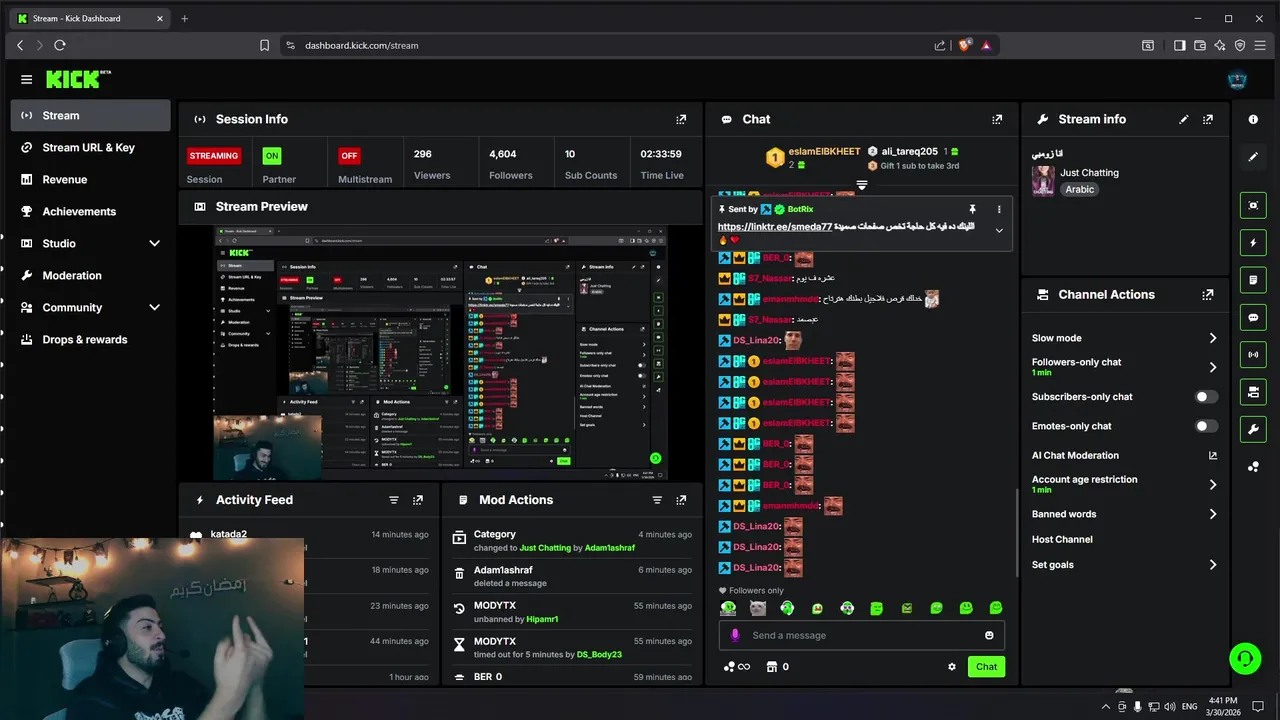Click the info icon in right sidebar

click(x=1253, y=119)
